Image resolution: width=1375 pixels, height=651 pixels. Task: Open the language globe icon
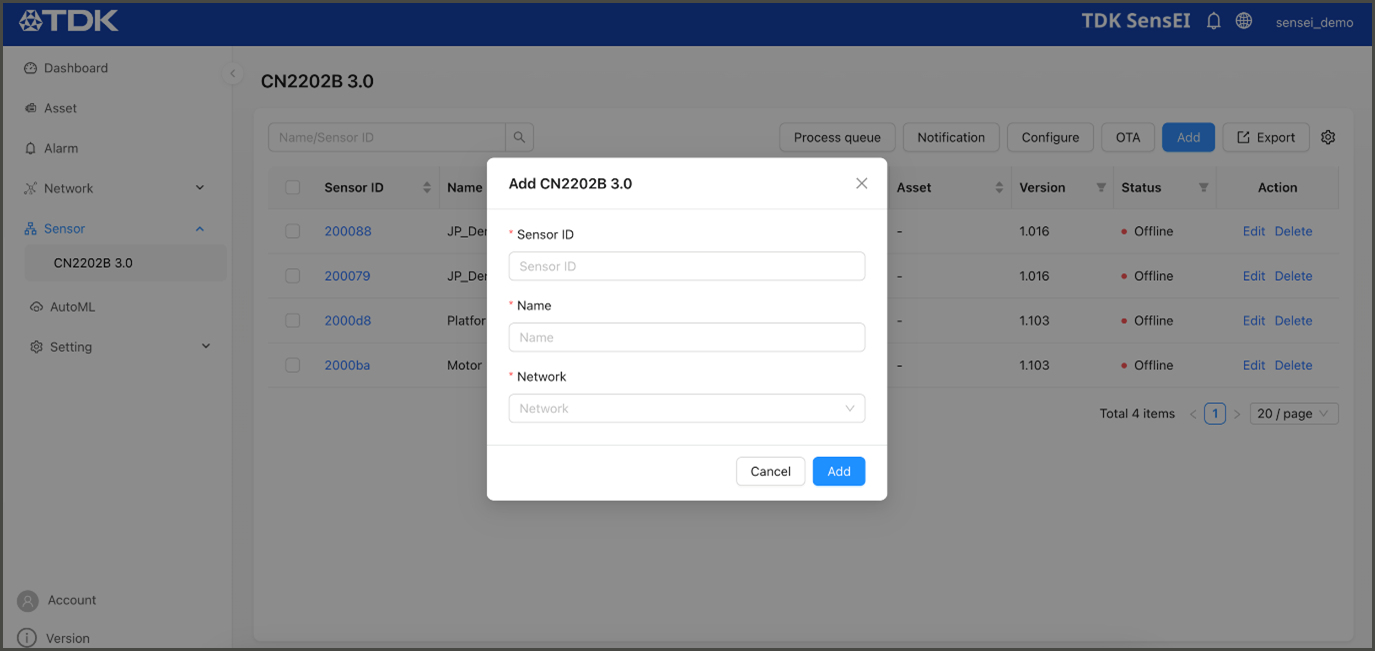tap(1244, 21)
